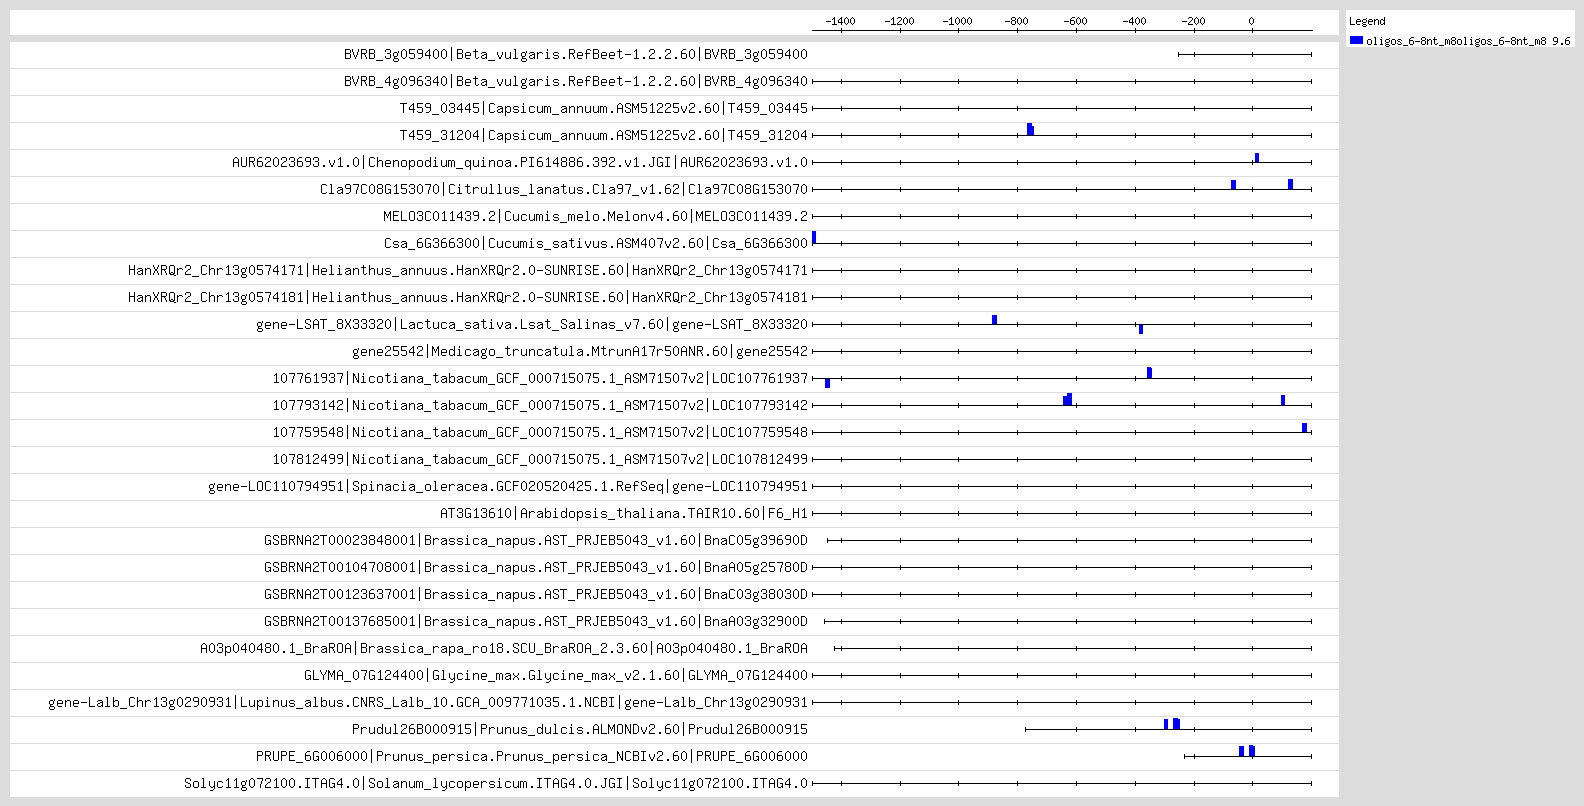Select the gene25542 Medicago_truncatula row label
The image size is (1584, 806).
(580, 351)
